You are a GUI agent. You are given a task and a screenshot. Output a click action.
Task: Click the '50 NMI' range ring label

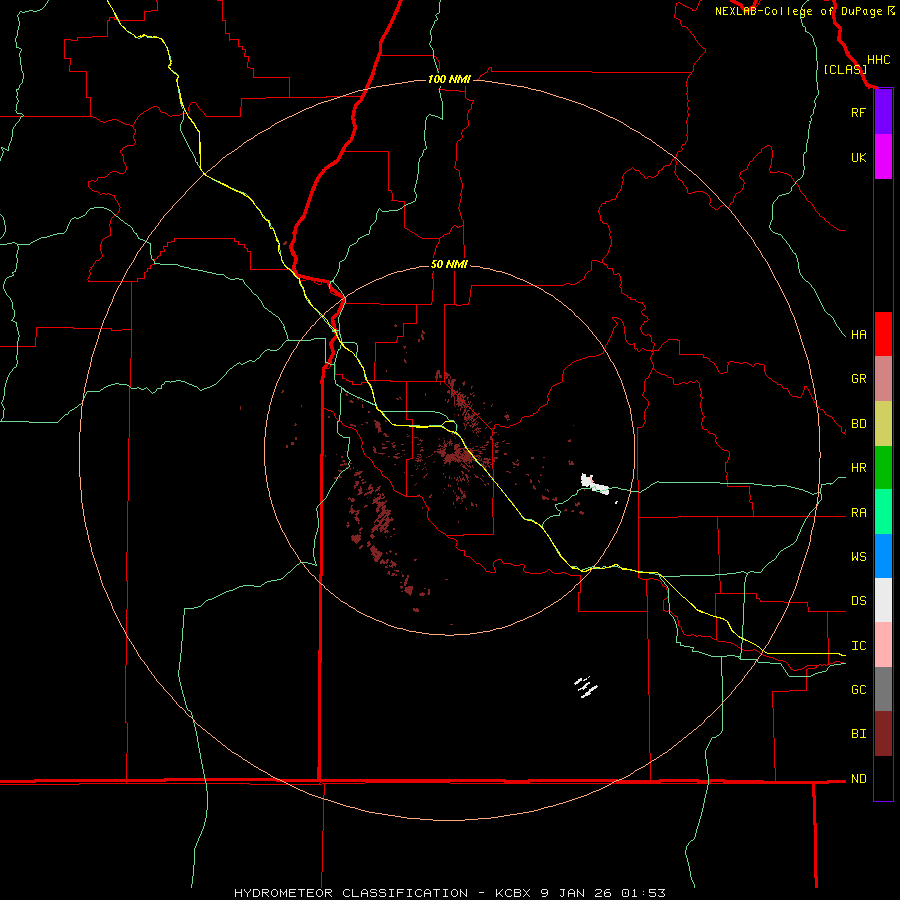click(x=449, y=264)
